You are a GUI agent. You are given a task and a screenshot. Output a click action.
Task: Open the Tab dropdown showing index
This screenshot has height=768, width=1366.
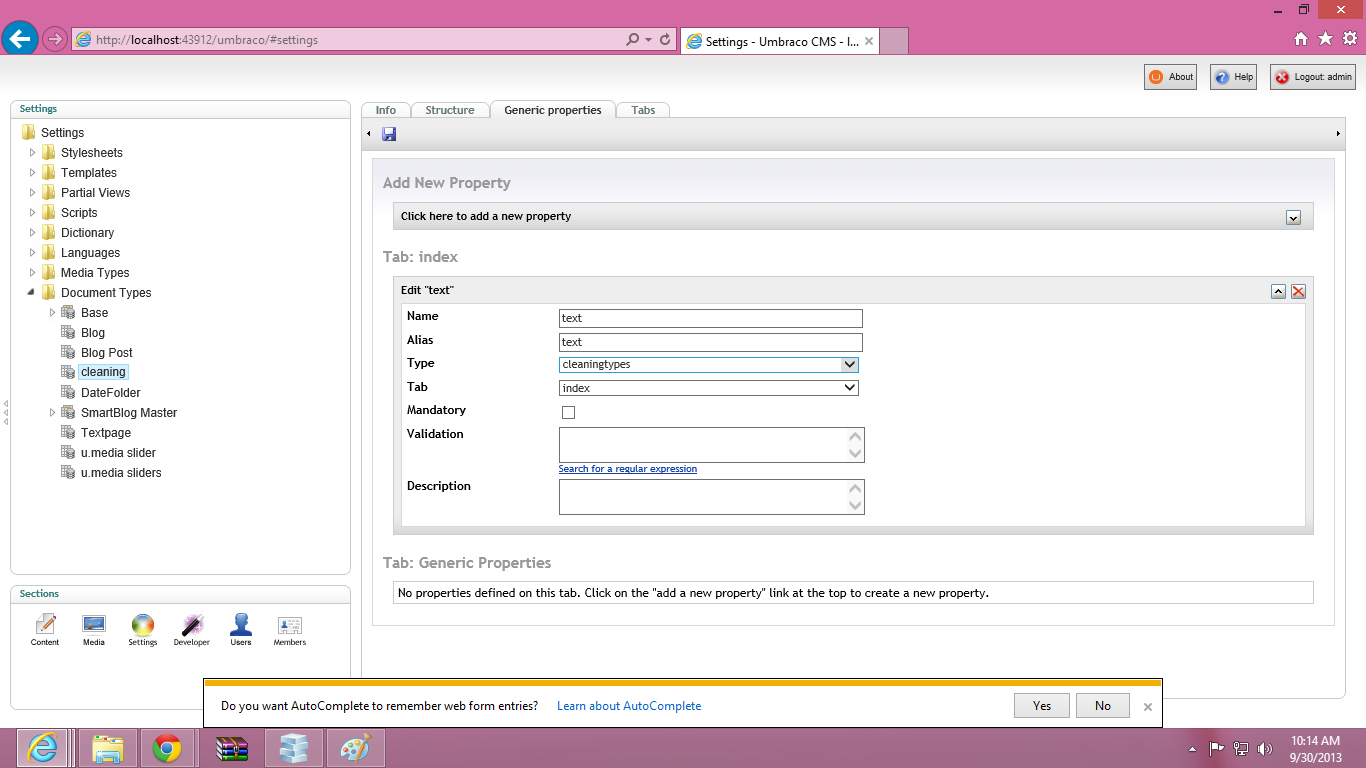pyautogui.click(x=709, y=388)
